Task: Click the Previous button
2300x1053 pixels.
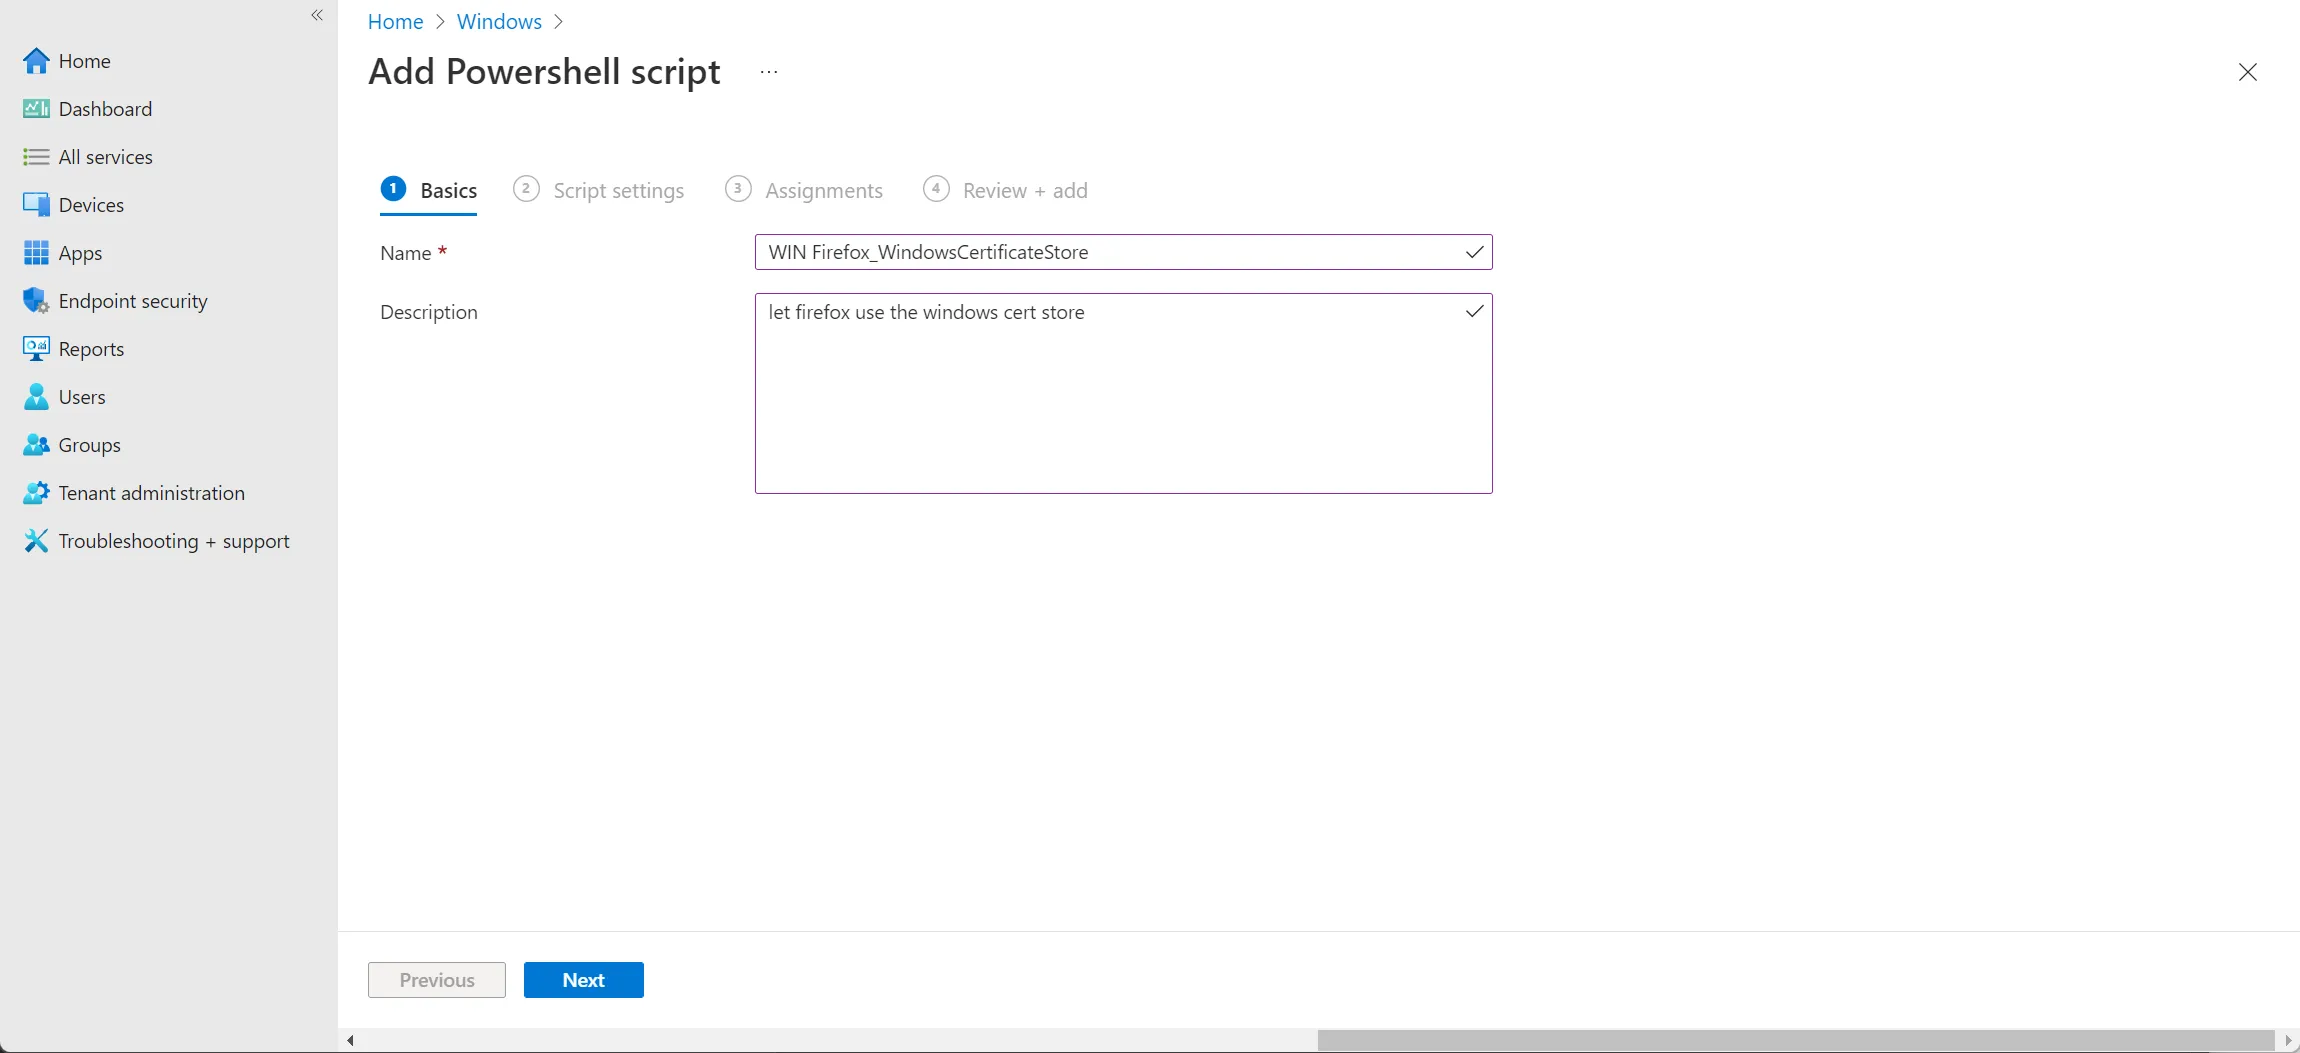Action: tap(437, 980)
